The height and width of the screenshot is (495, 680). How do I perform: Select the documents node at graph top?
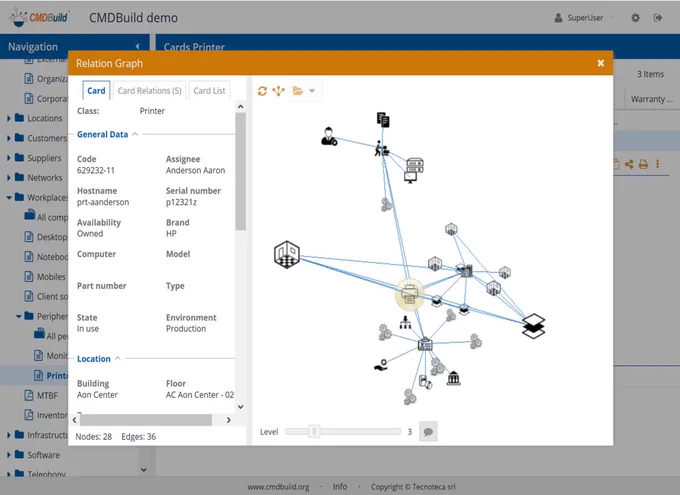tap(383, 119)
